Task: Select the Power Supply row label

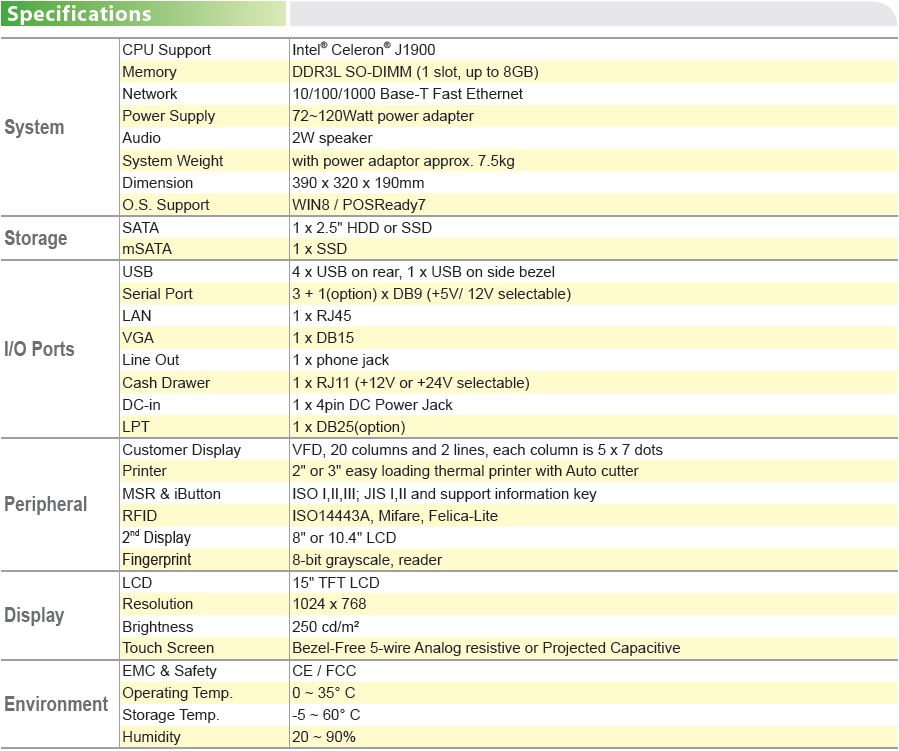Action: click(169, 116)
